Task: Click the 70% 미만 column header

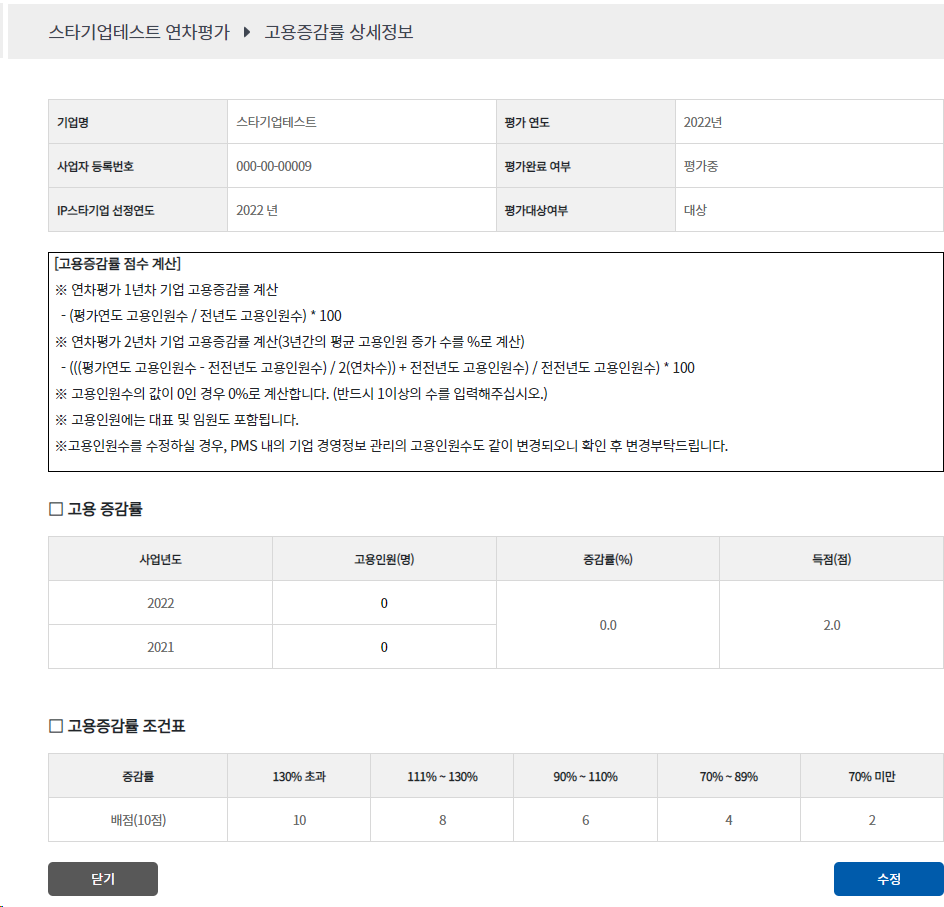Action: coord(871,776)
